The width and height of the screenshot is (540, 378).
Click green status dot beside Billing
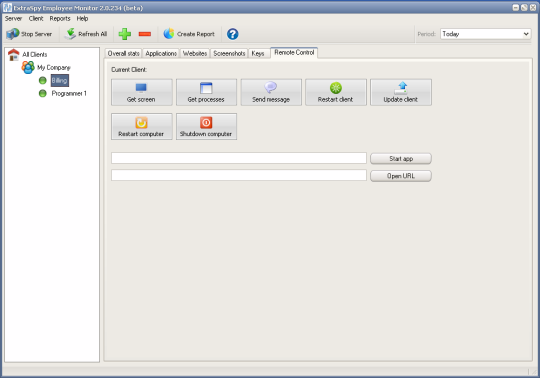tap(43, 81)
